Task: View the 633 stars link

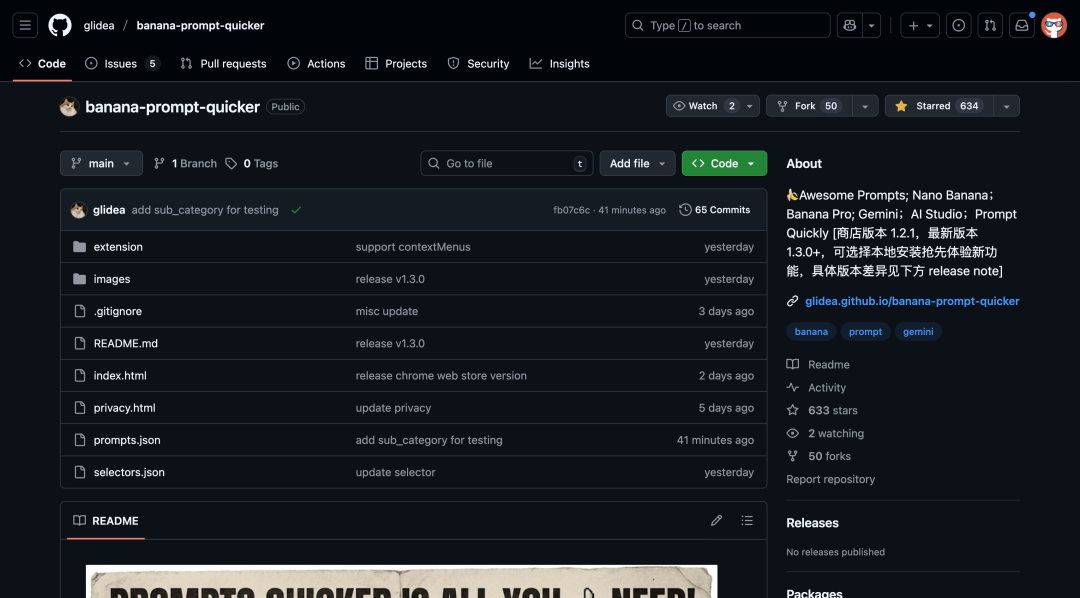Action: (822, 410)
